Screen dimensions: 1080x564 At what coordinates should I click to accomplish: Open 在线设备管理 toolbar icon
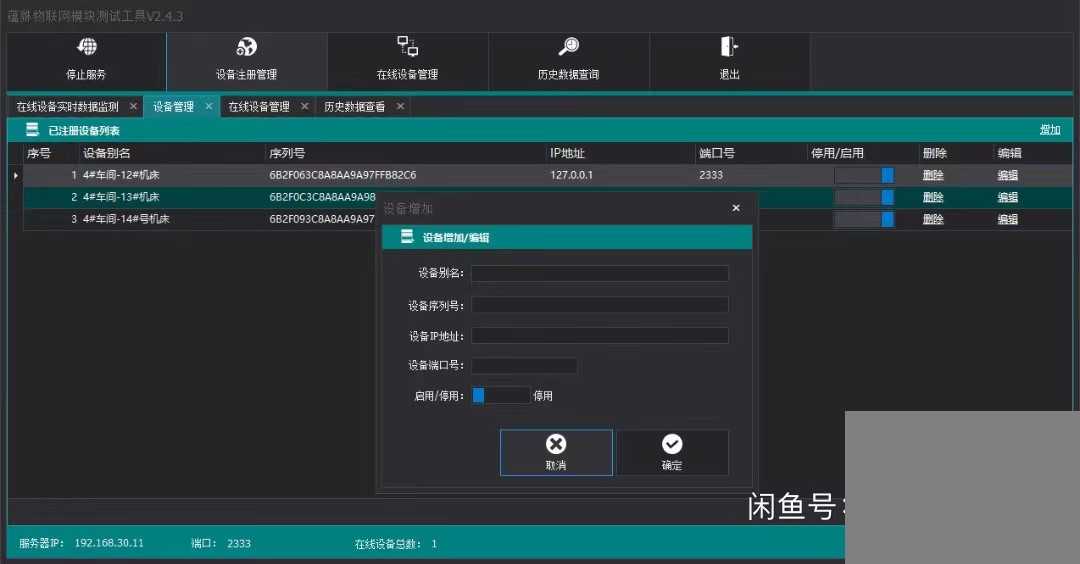[x=407, y=46]
